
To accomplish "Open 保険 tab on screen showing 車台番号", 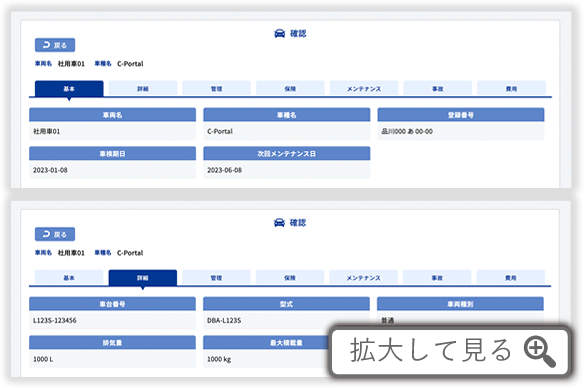I will tap(290, 278).
